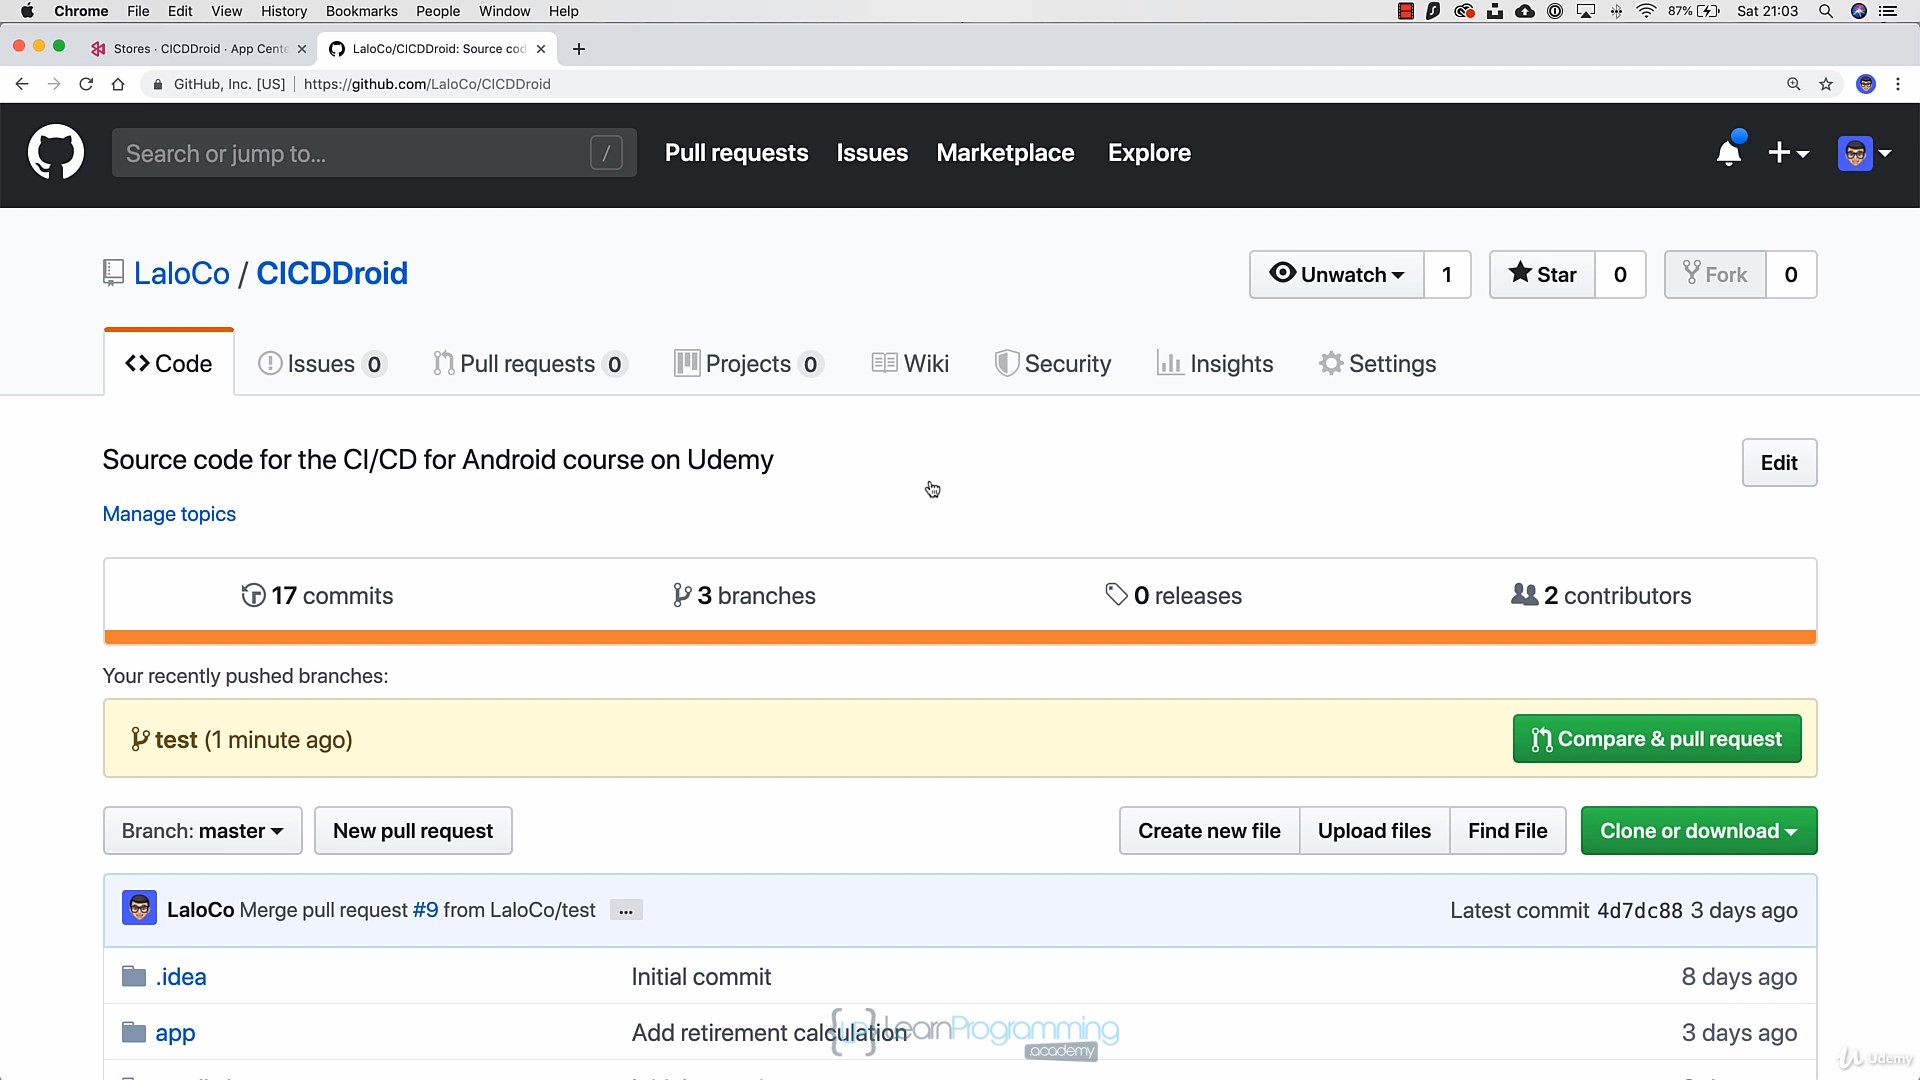This screenshot has width=1920, height=1080.
Task: Open the History menu in menu bar
Action: pos(284,11)
